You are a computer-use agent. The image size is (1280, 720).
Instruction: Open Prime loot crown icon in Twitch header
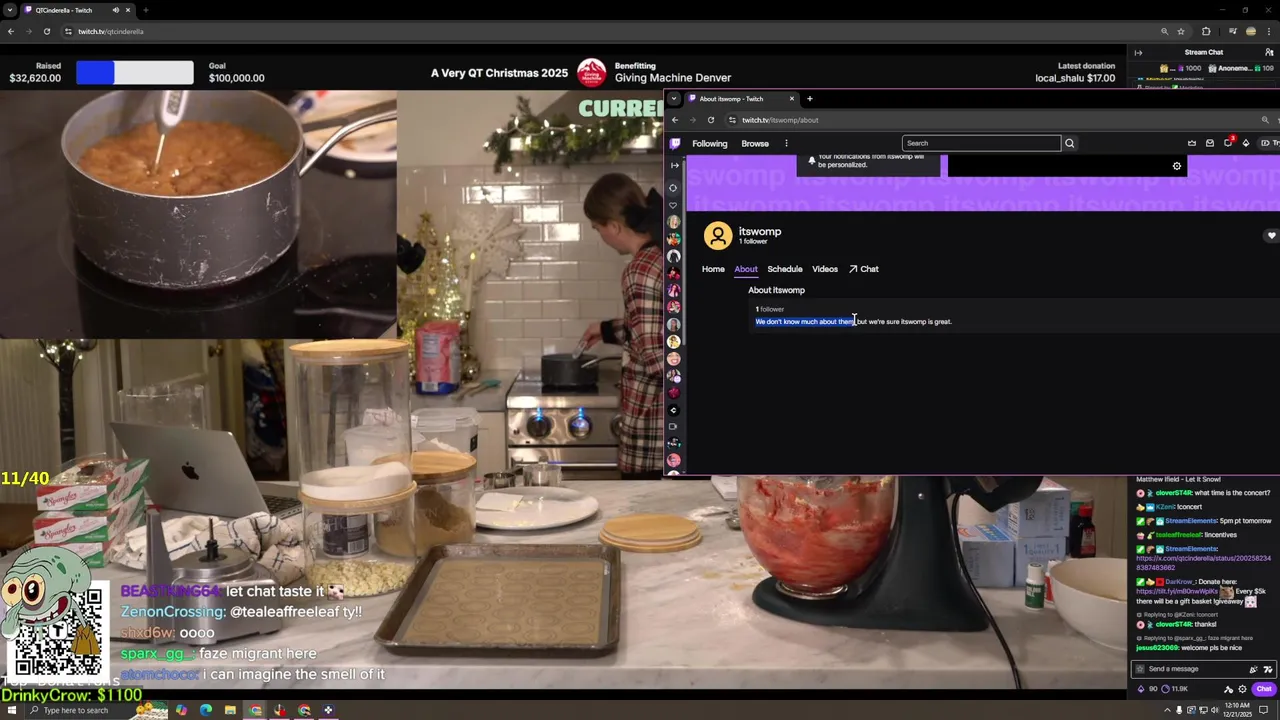1192,143
